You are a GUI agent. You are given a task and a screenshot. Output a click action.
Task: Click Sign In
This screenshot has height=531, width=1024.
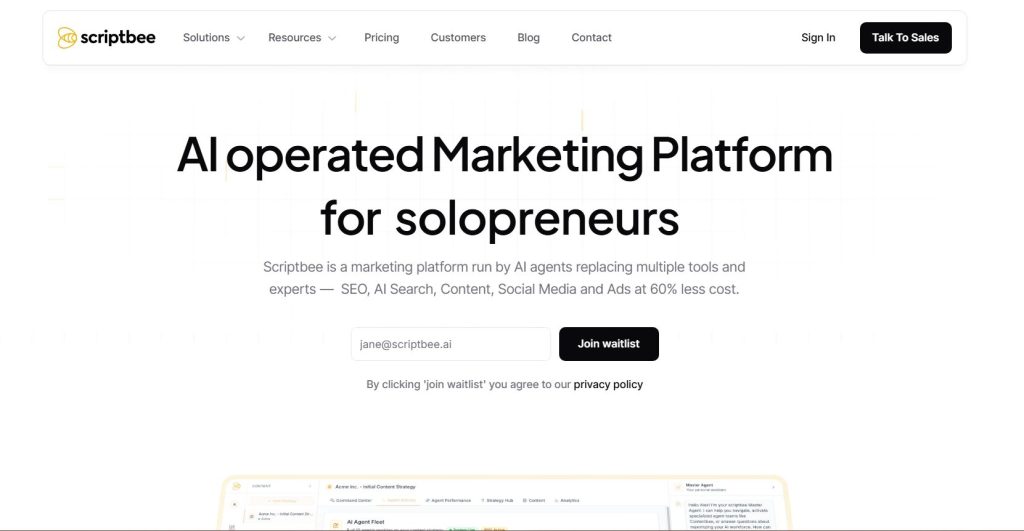(818, 38)
